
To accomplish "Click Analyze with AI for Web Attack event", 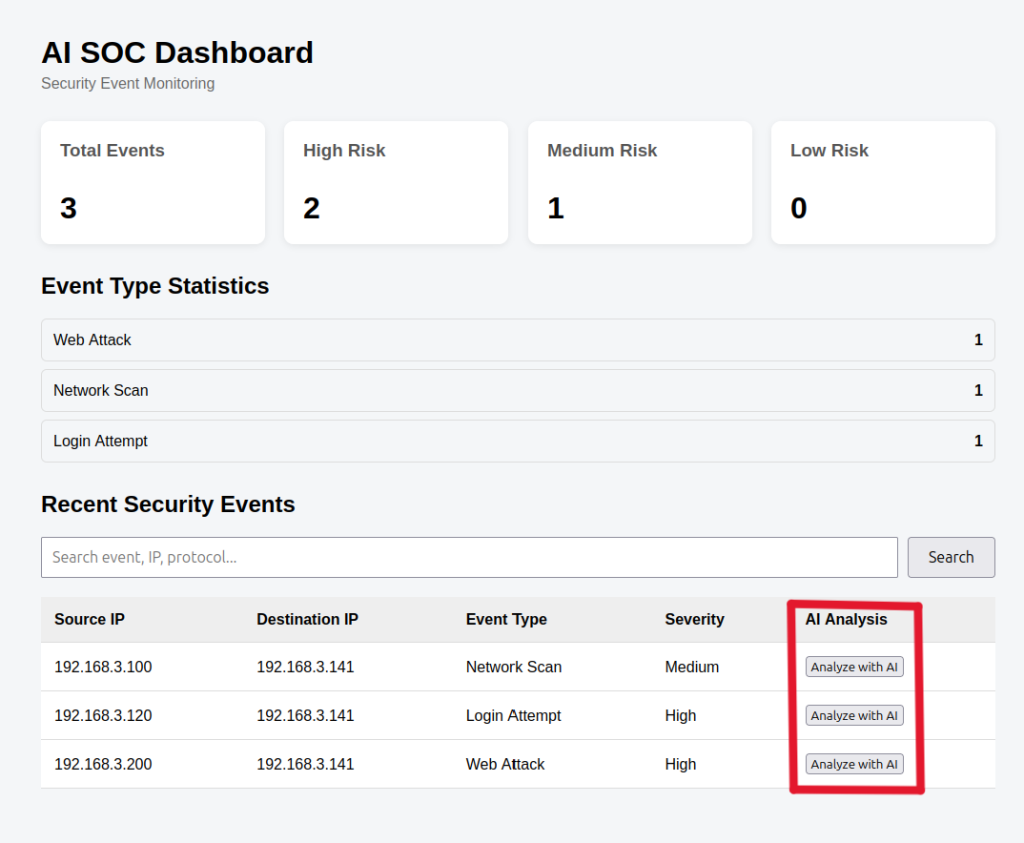I will click(x=854, y=764).
